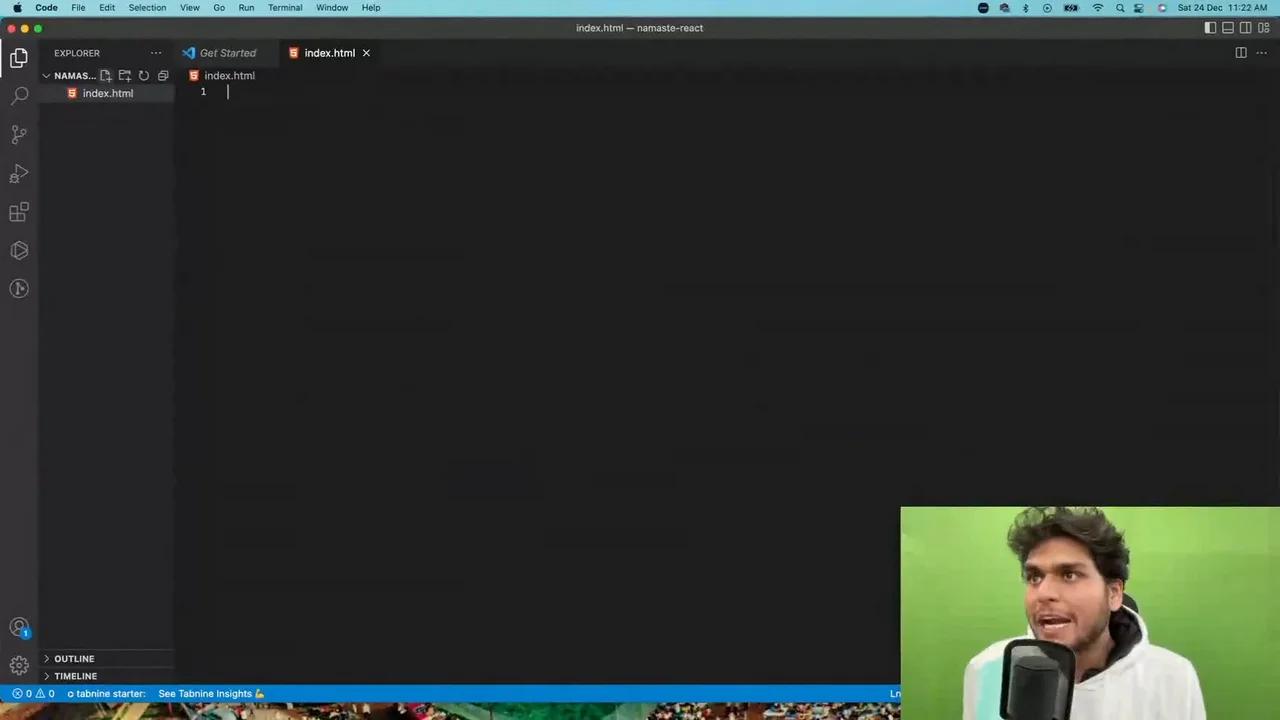This screenshot has height=720, width=1280.
Task: Select the Source Control icon
Action: point(19,134)
